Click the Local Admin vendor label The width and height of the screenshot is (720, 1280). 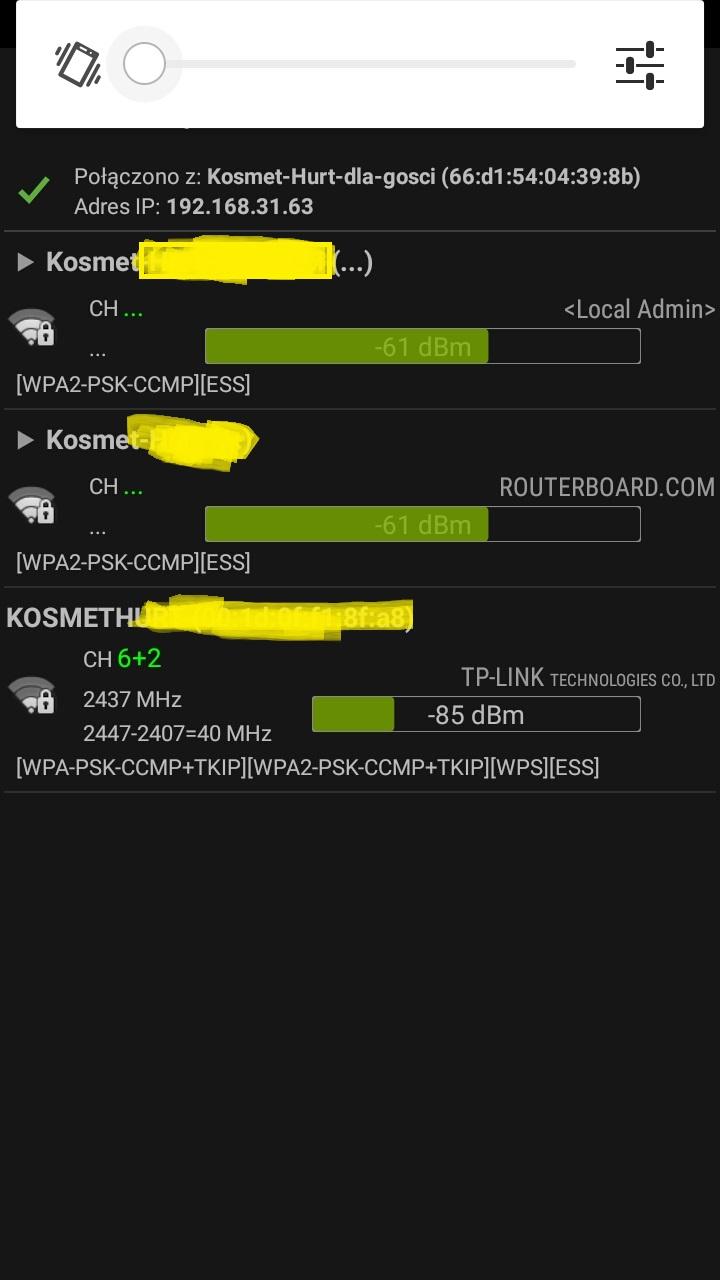tap(640, 310)
